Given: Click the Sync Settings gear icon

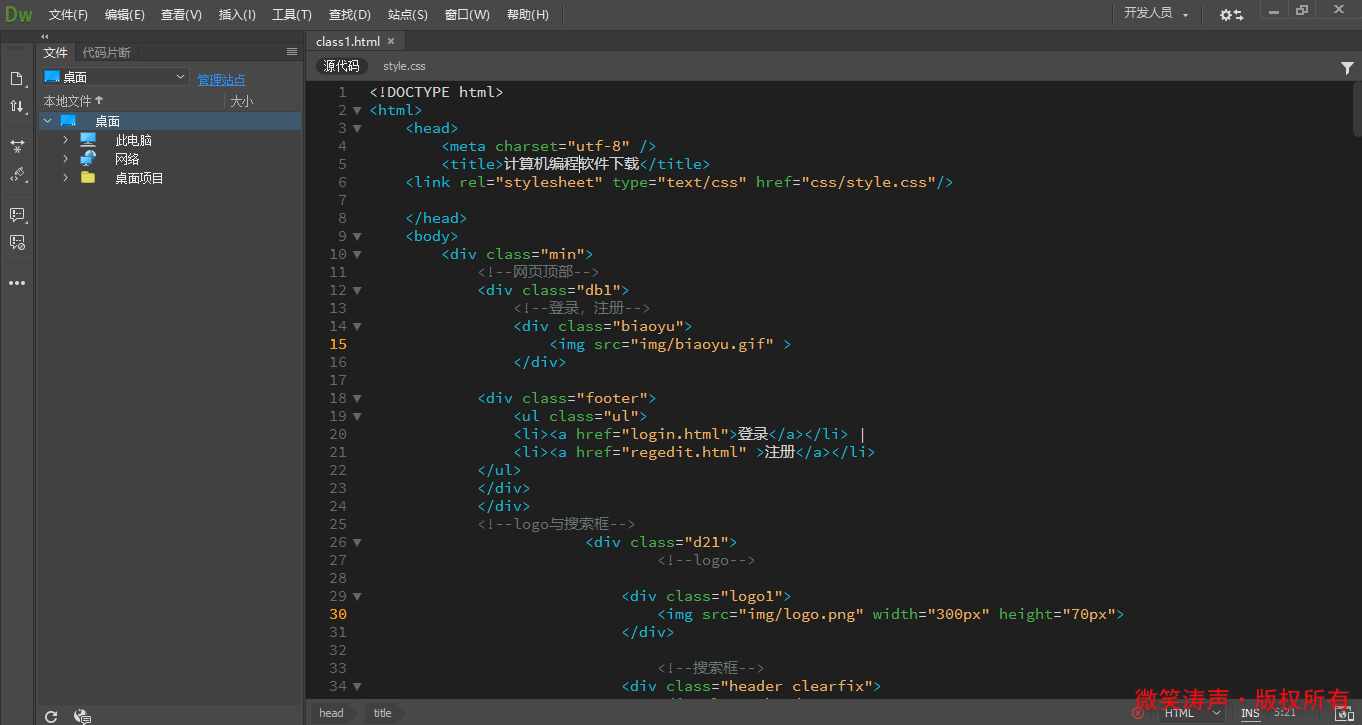Looking at the screenshot, I should tap(1231, 14).
